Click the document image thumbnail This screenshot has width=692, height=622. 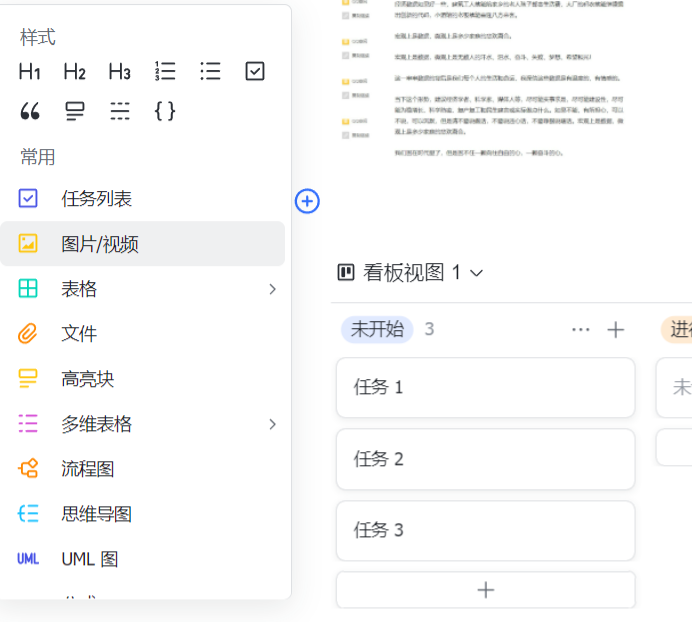tap(483, 78)
